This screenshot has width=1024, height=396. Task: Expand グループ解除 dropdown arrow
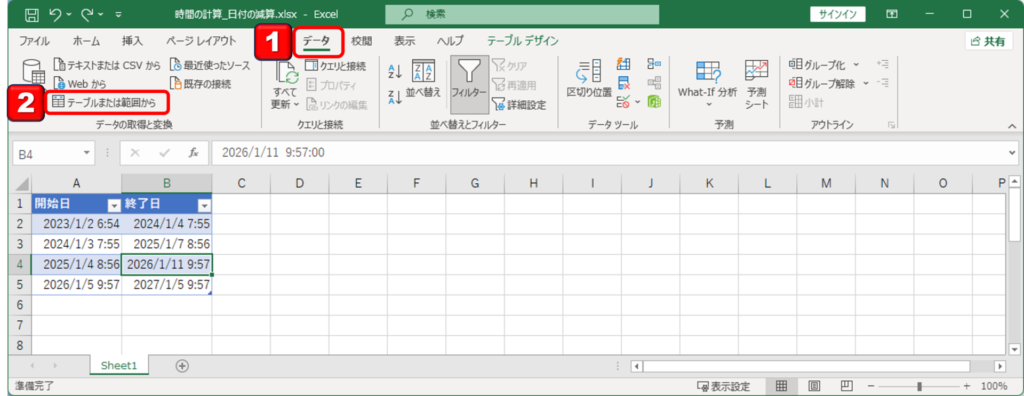click(x=866, y=83)
